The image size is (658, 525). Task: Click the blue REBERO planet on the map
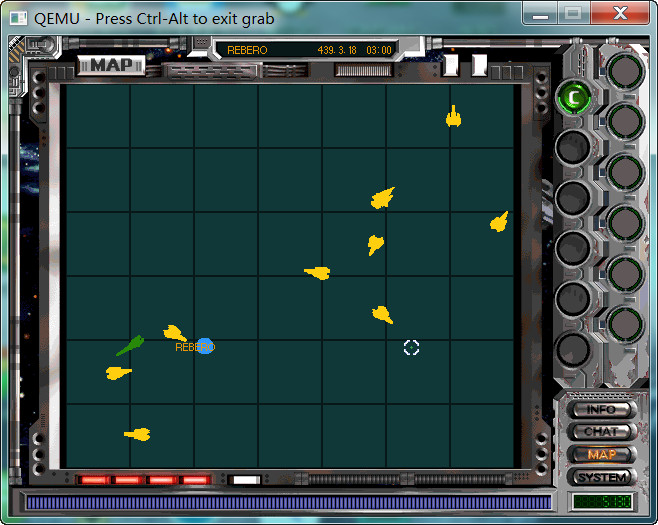coord(206,346)
